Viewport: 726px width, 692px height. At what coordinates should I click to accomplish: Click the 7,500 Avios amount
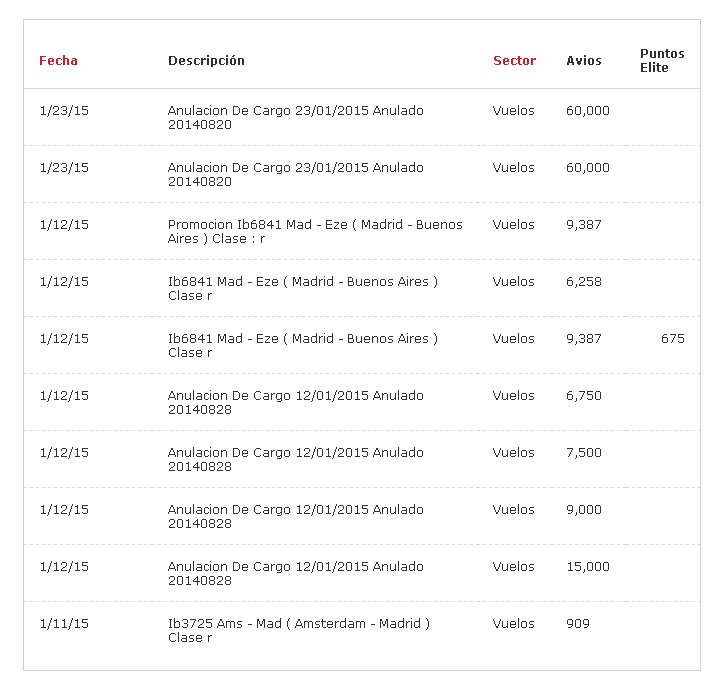click(584, 452)
